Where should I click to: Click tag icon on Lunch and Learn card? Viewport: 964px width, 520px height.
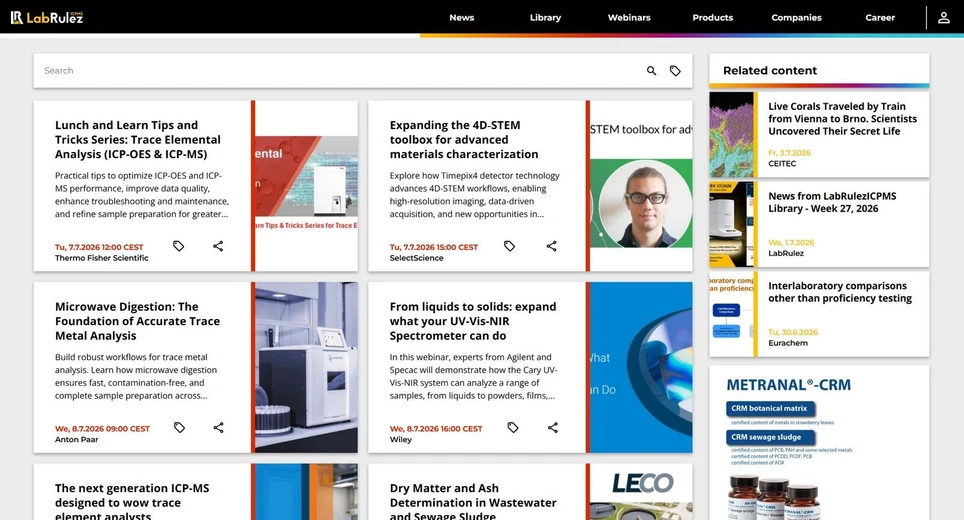(x=178, y=246)
